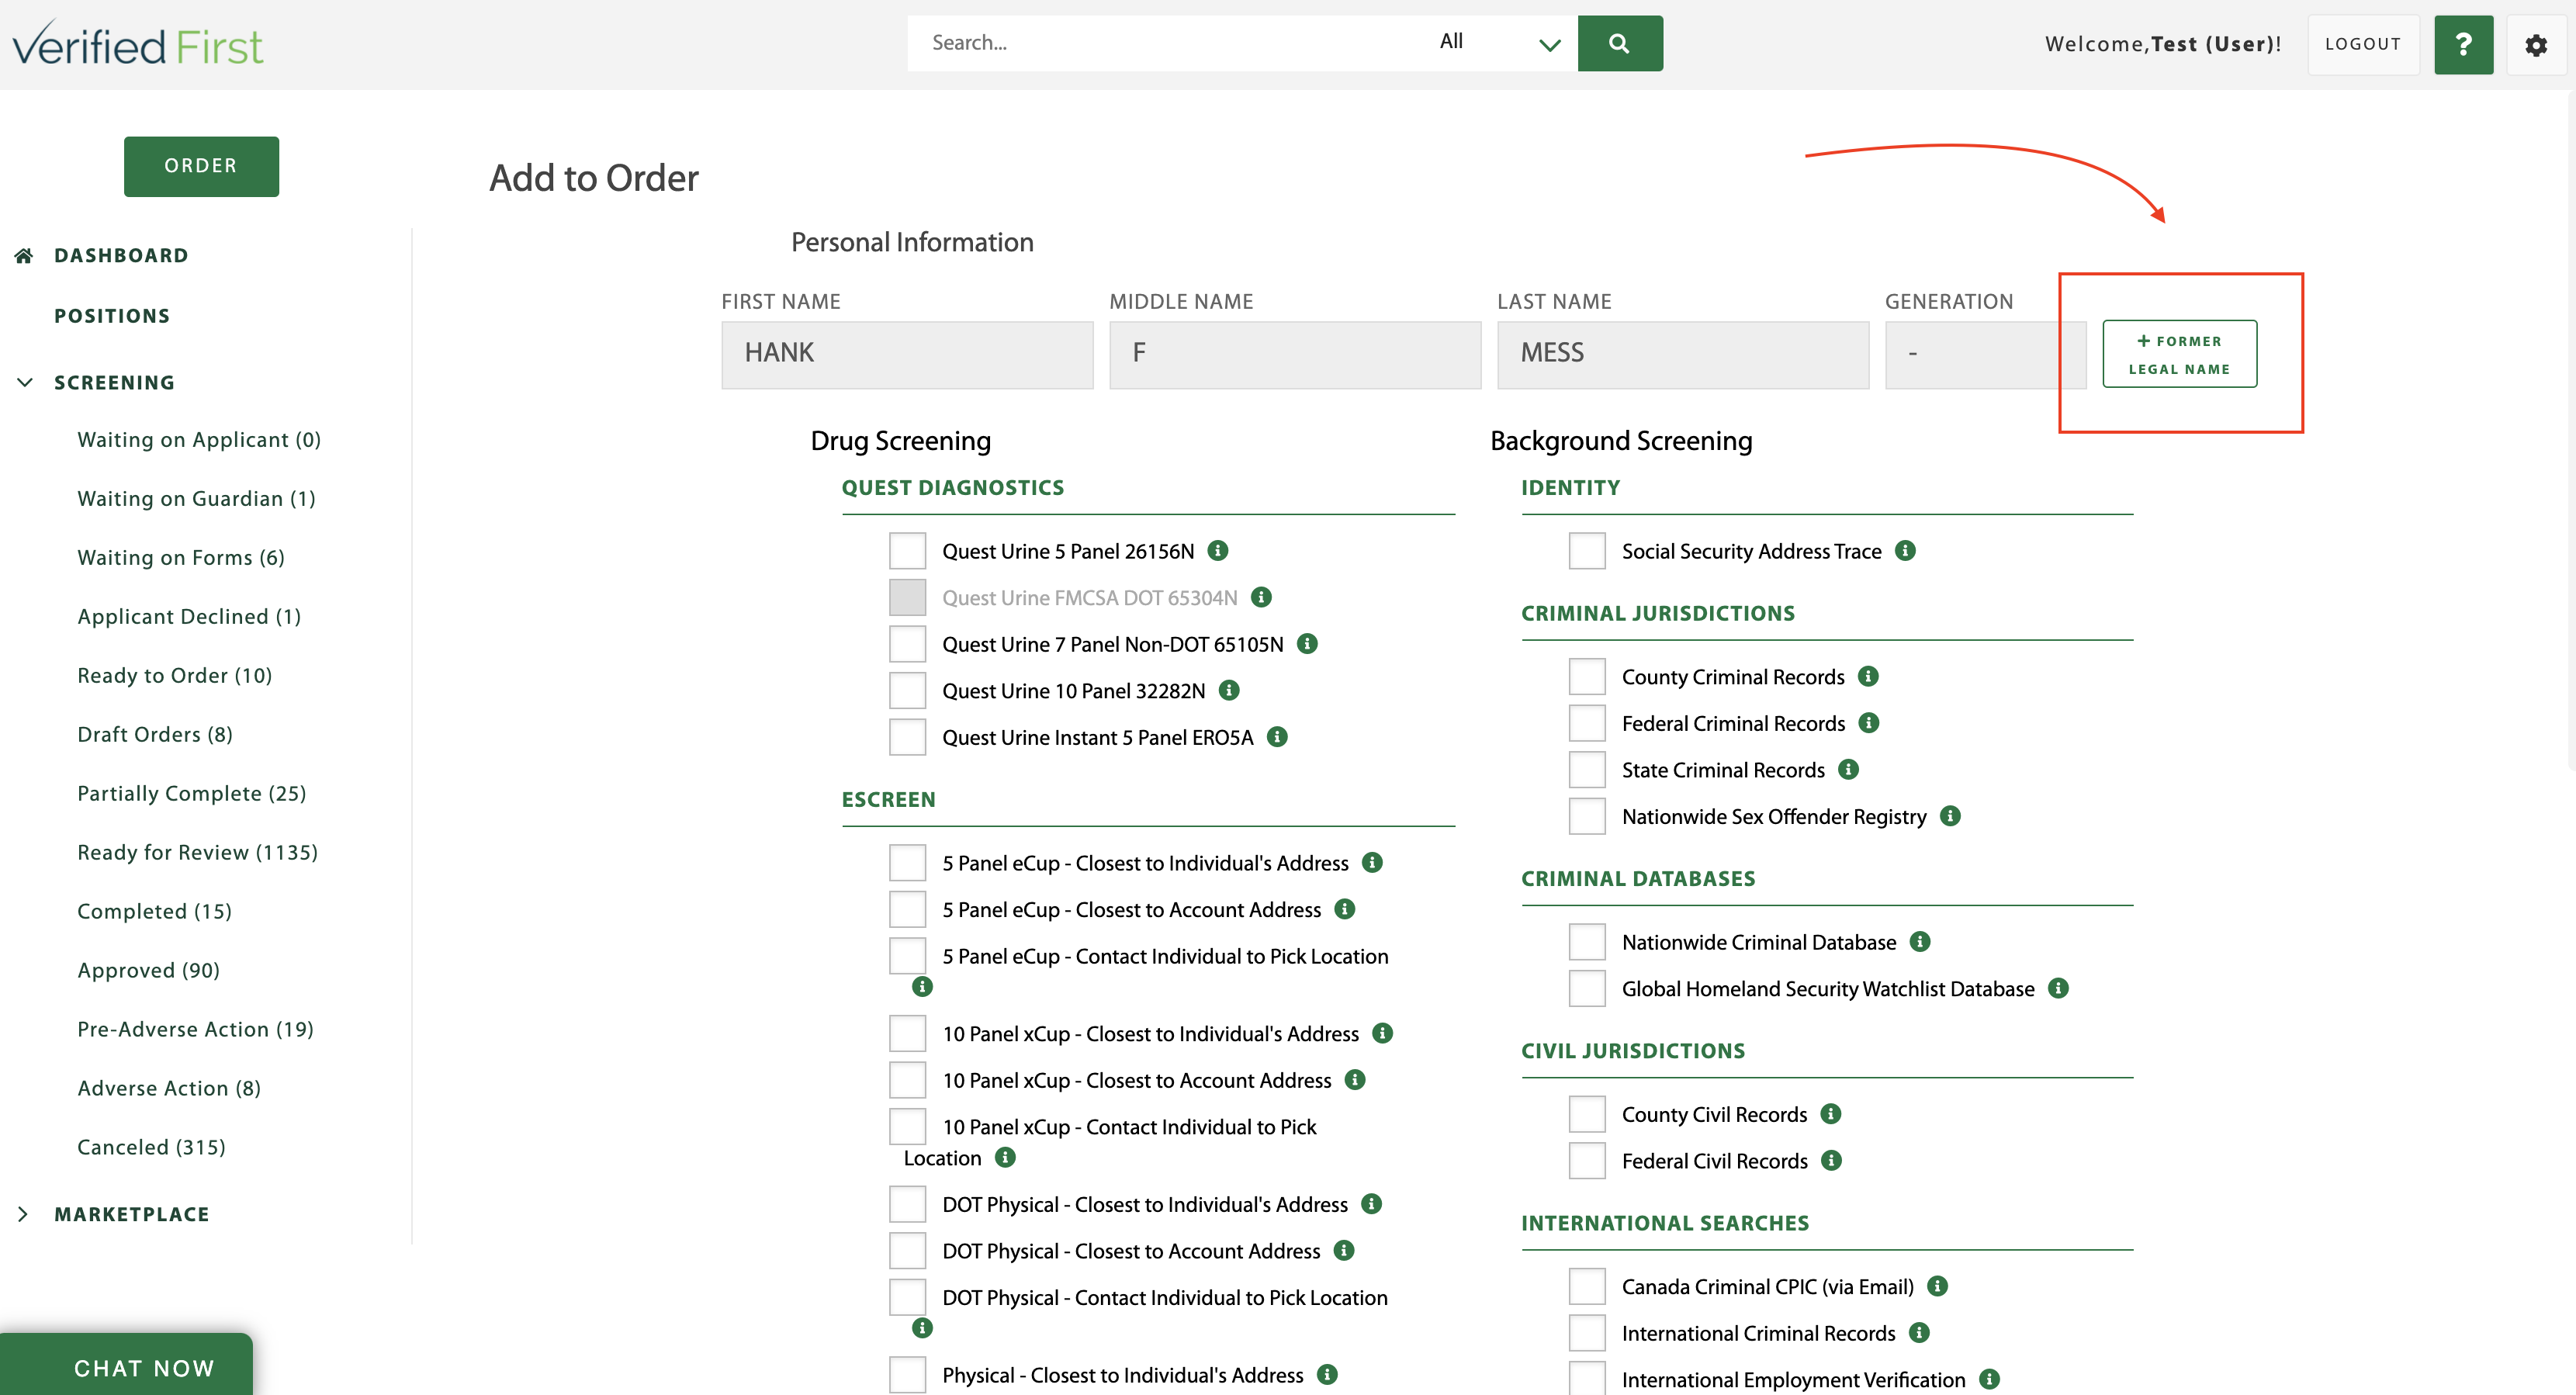
Task: Show info for County Civil Records
Action: tap(1831, 1114)
